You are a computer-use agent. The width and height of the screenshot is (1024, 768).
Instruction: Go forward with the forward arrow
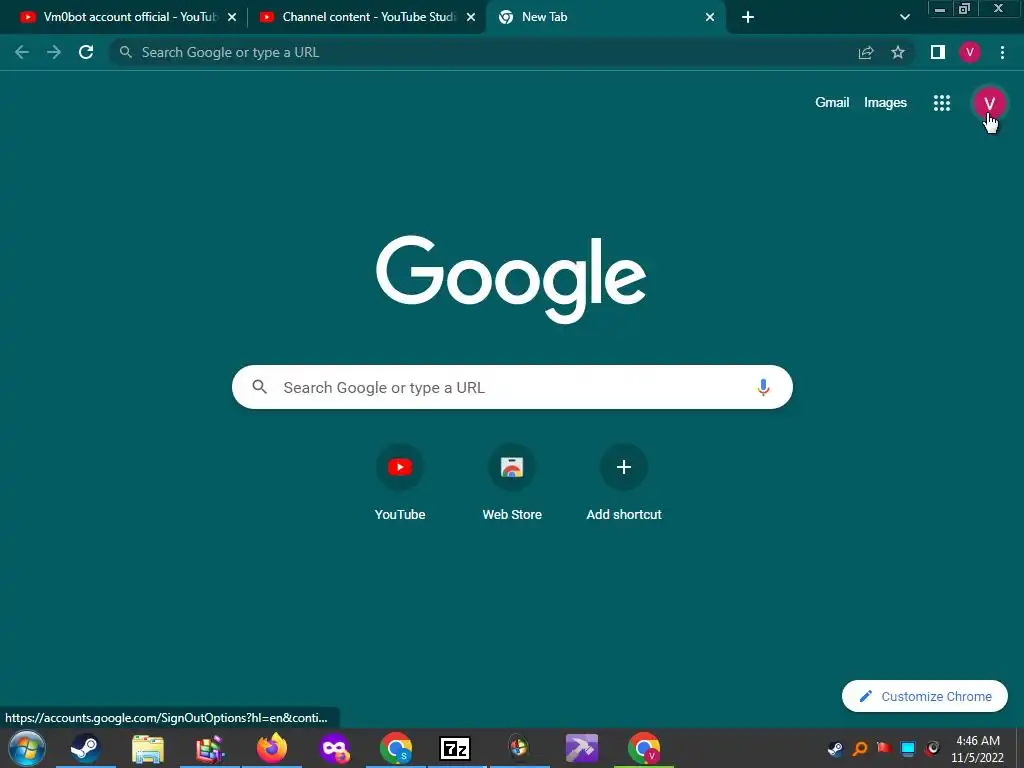tap(54, 52)
